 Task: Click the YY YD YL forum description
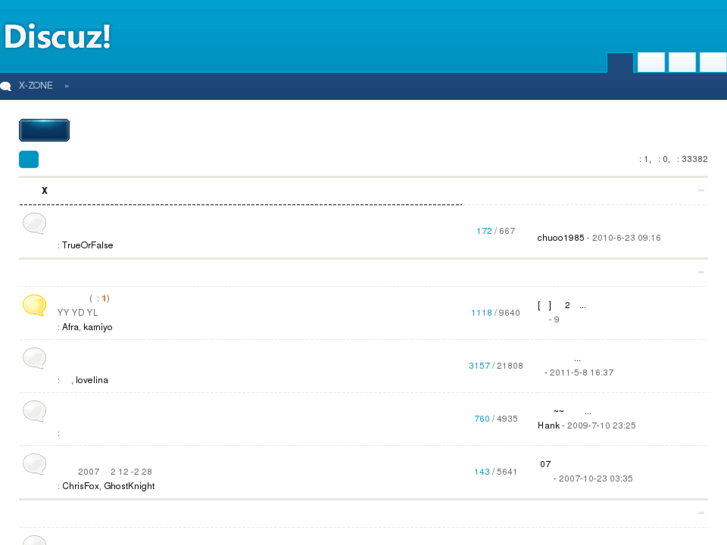pos(77,313)
